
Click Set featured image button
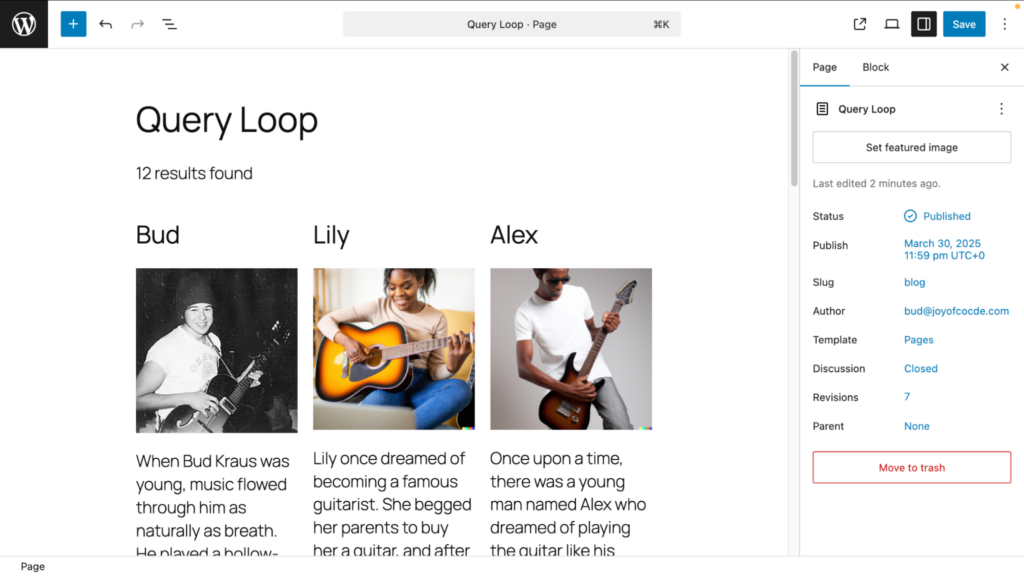[x=912, y=147]
